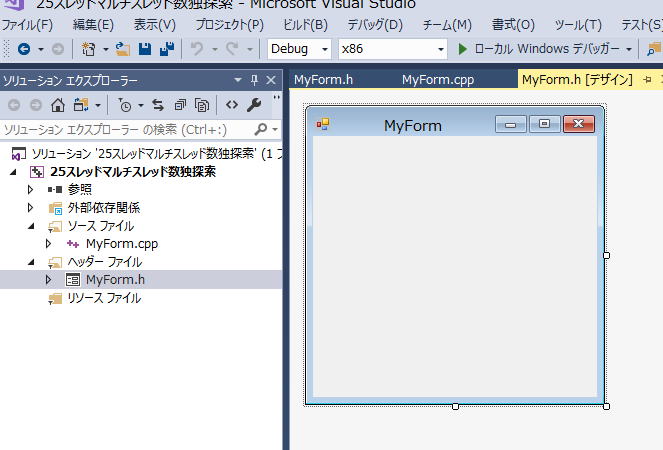The image size is (663, 450).
Task: Click the form icon in the MyForm title bar
Action: tap(323, 124)
